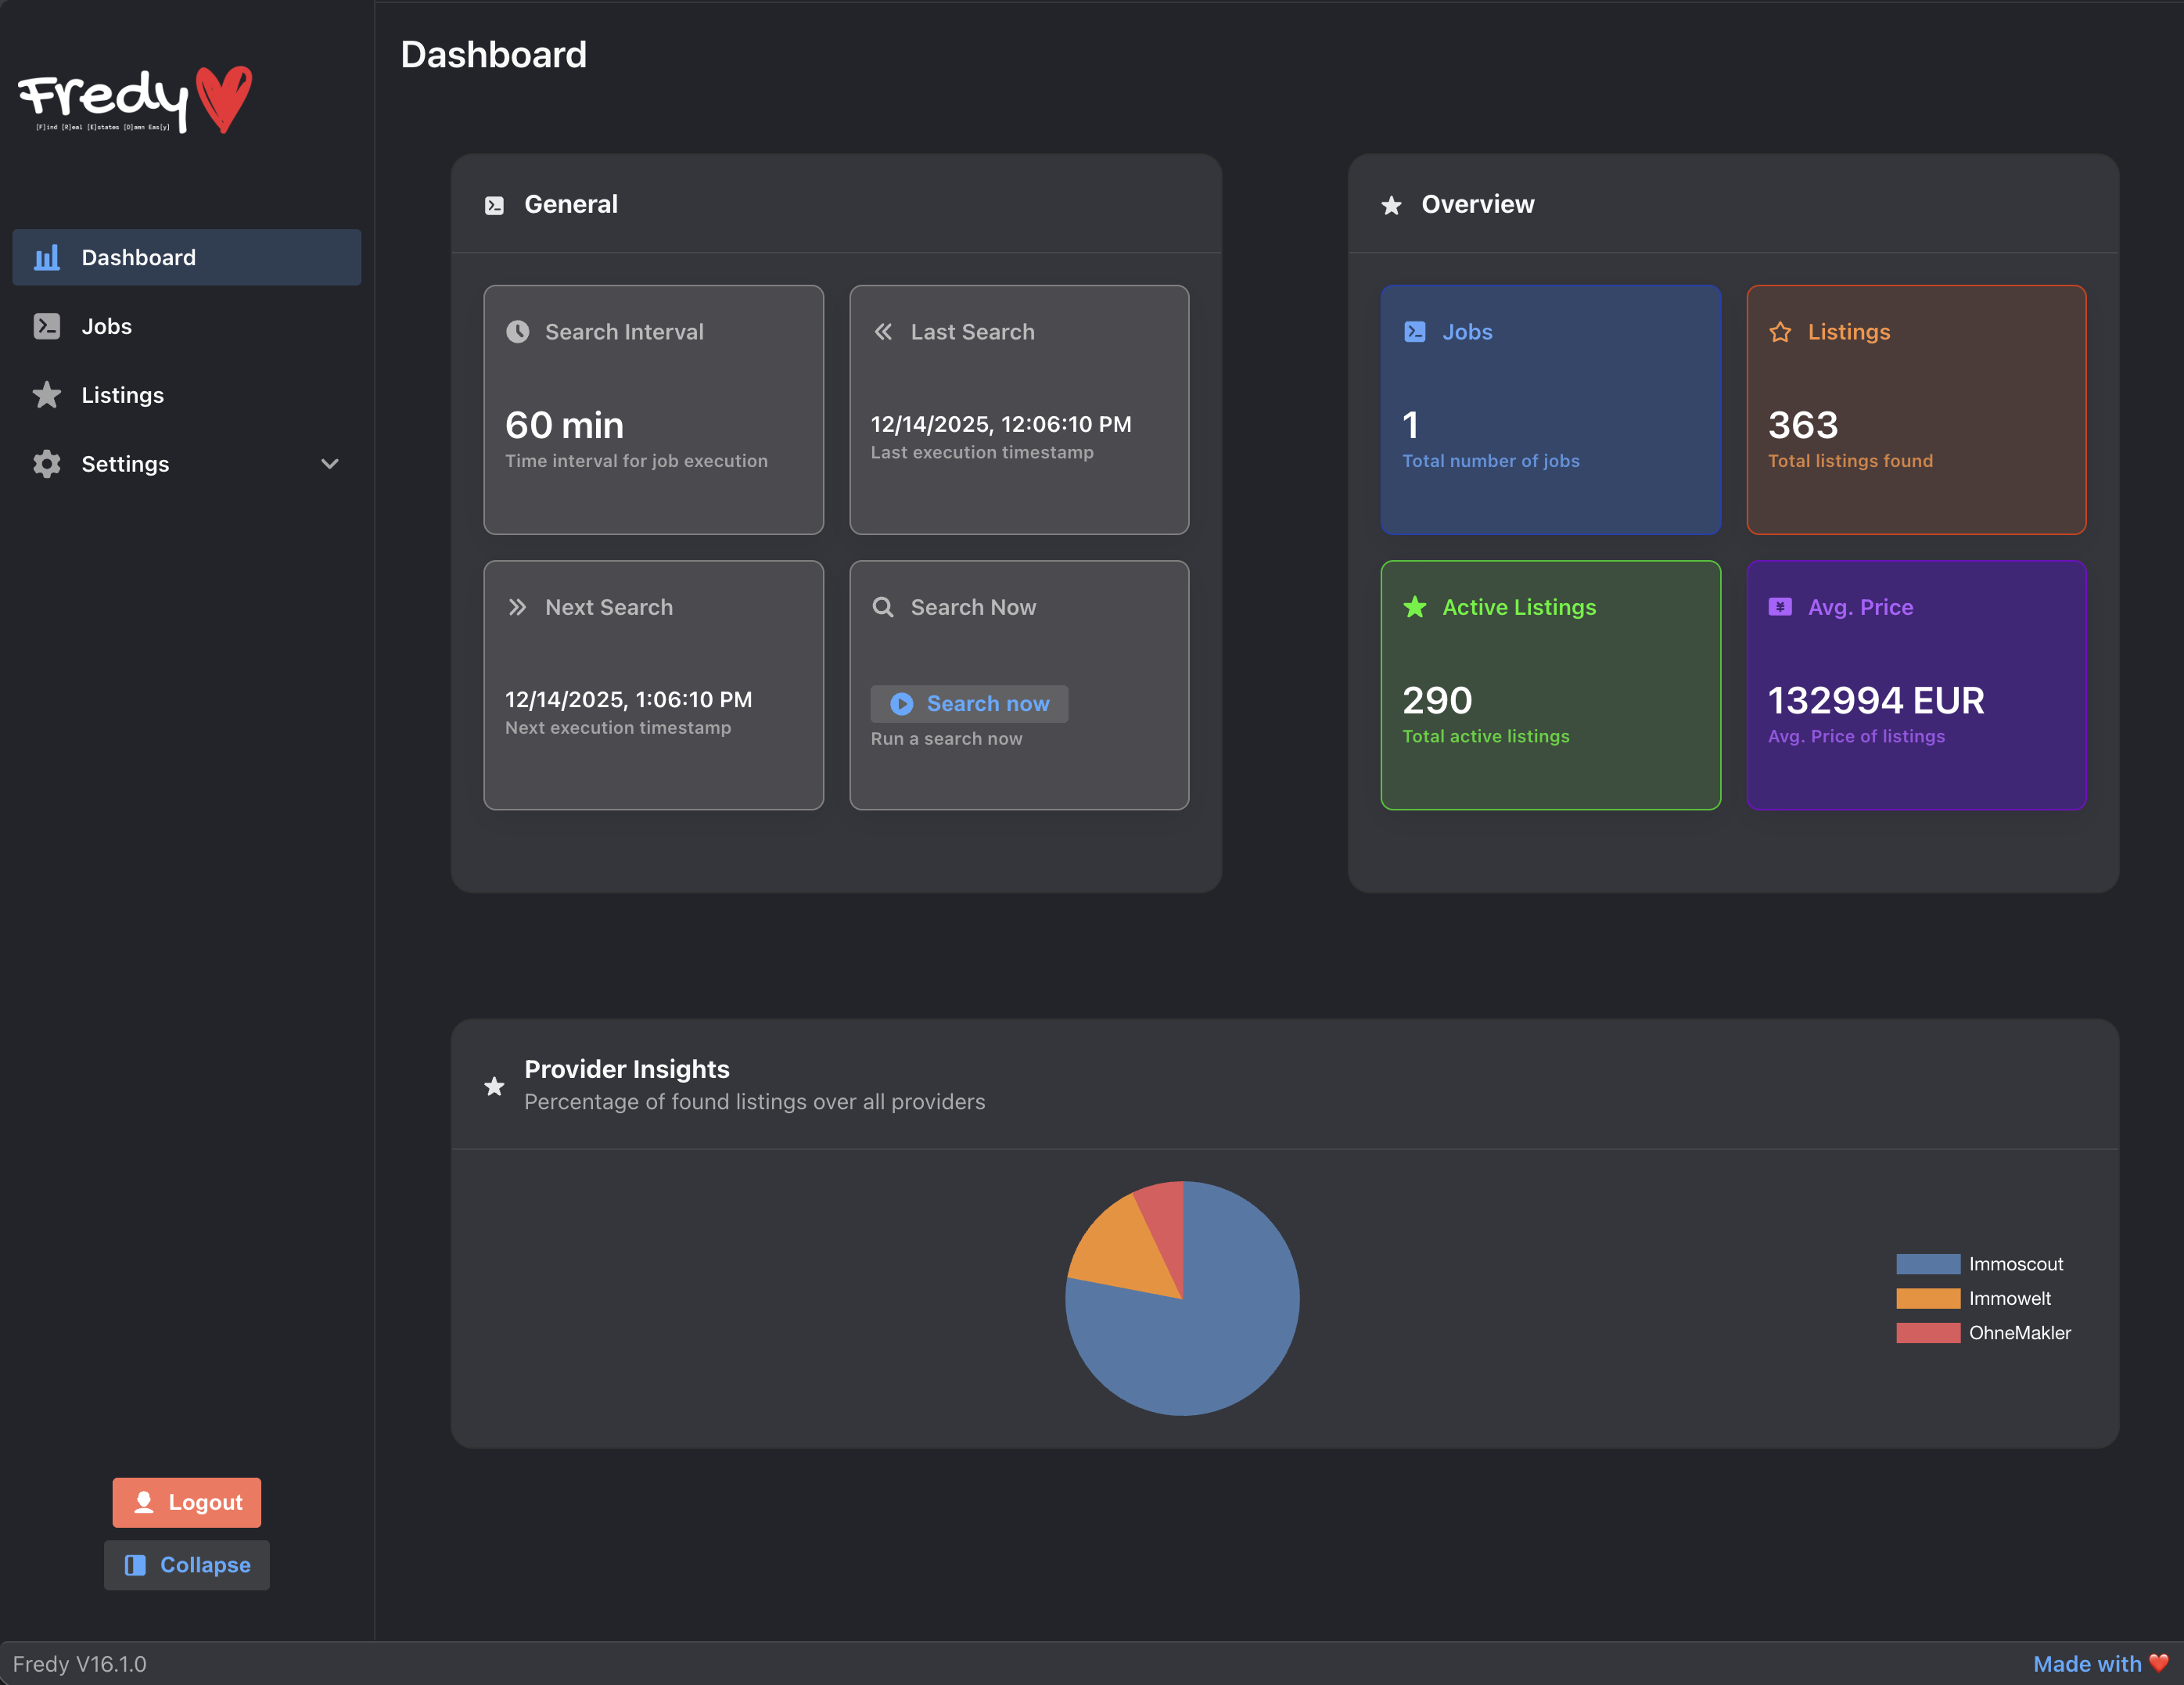Click the red OhneMakler pie slice
This screenshot has height=1685, width=2184.
click(x=1167, y=1225)
